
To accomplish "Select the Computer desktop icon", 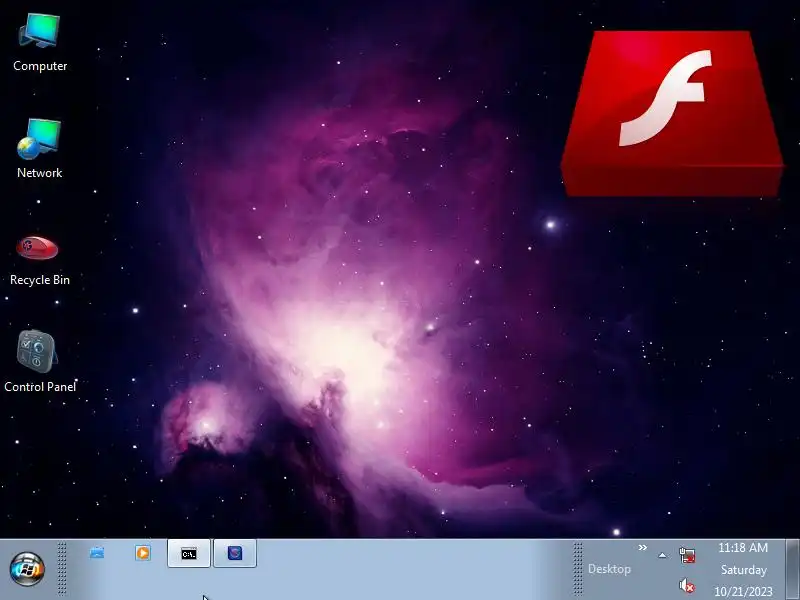I will (40, 43).
